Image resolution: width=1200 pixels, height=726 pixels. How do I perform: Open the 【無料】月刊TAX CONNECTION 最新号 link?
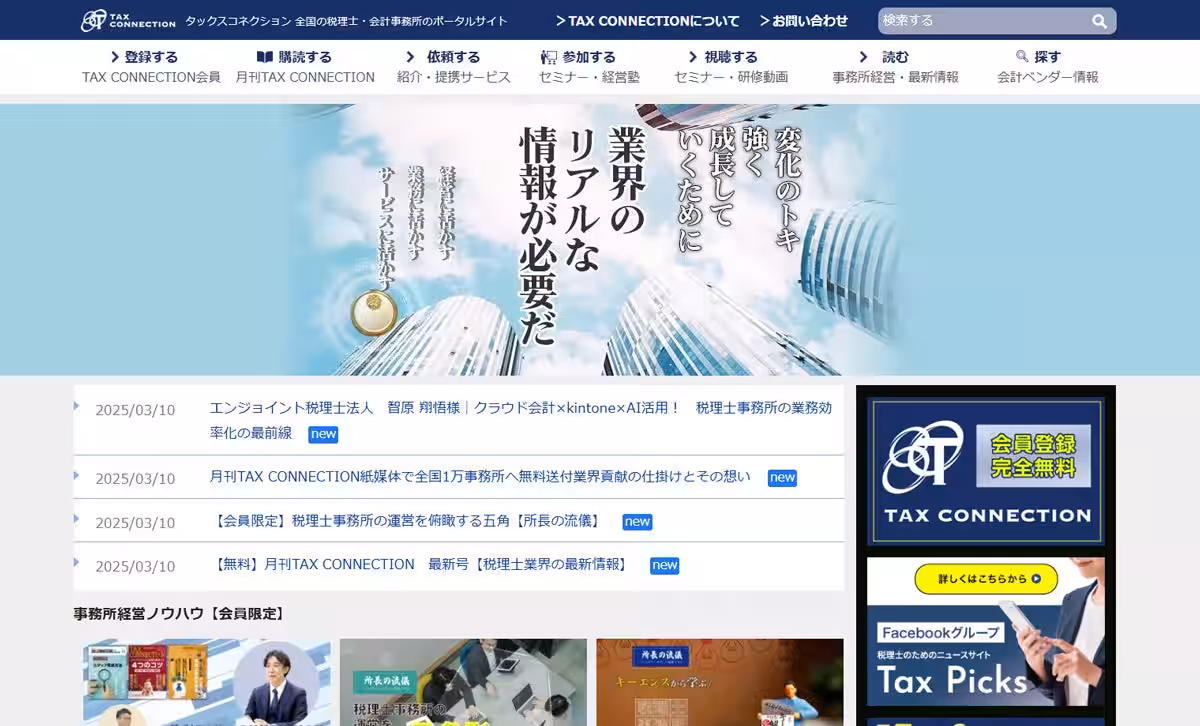tap(421, 565)
